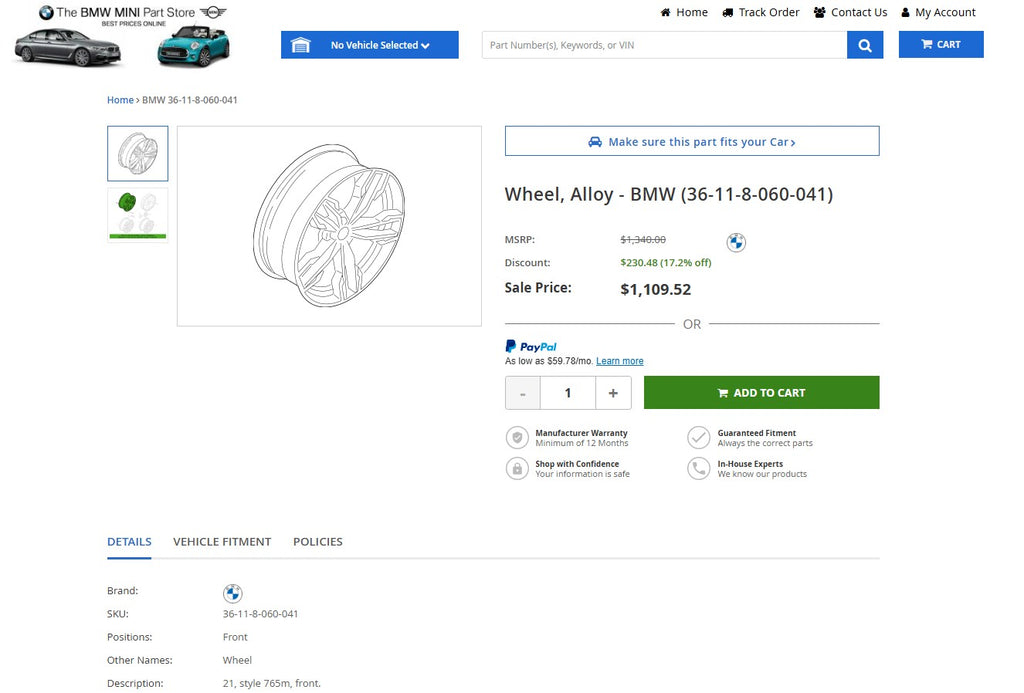Click the struck-through MSRP $1,340.00

point(643,240)
